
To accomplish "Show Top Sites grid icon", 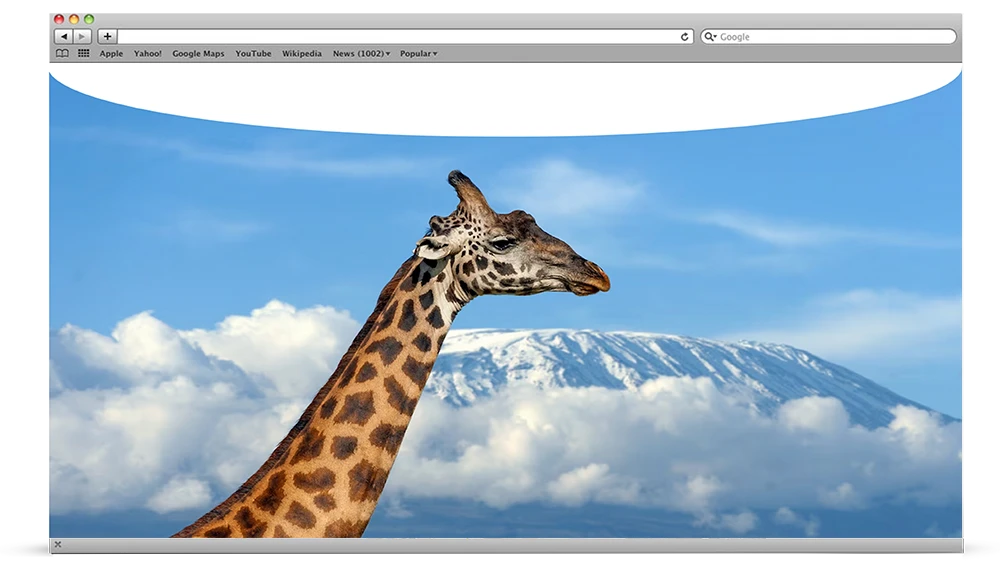I will tap(84, 54).
